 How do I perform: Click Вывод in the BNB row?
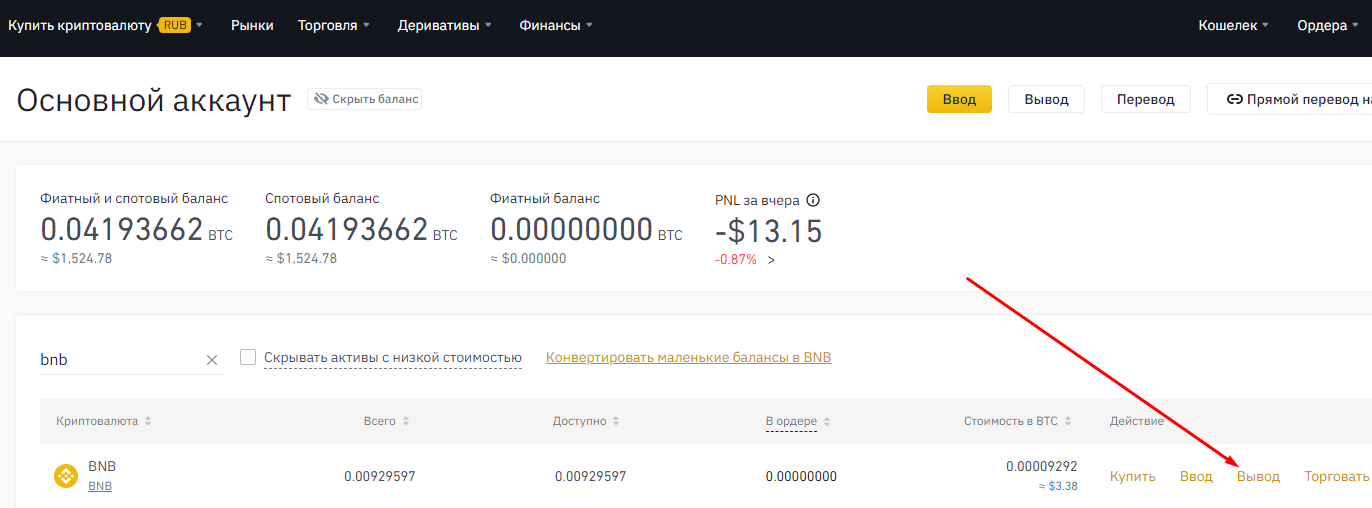click(1258, 476)
